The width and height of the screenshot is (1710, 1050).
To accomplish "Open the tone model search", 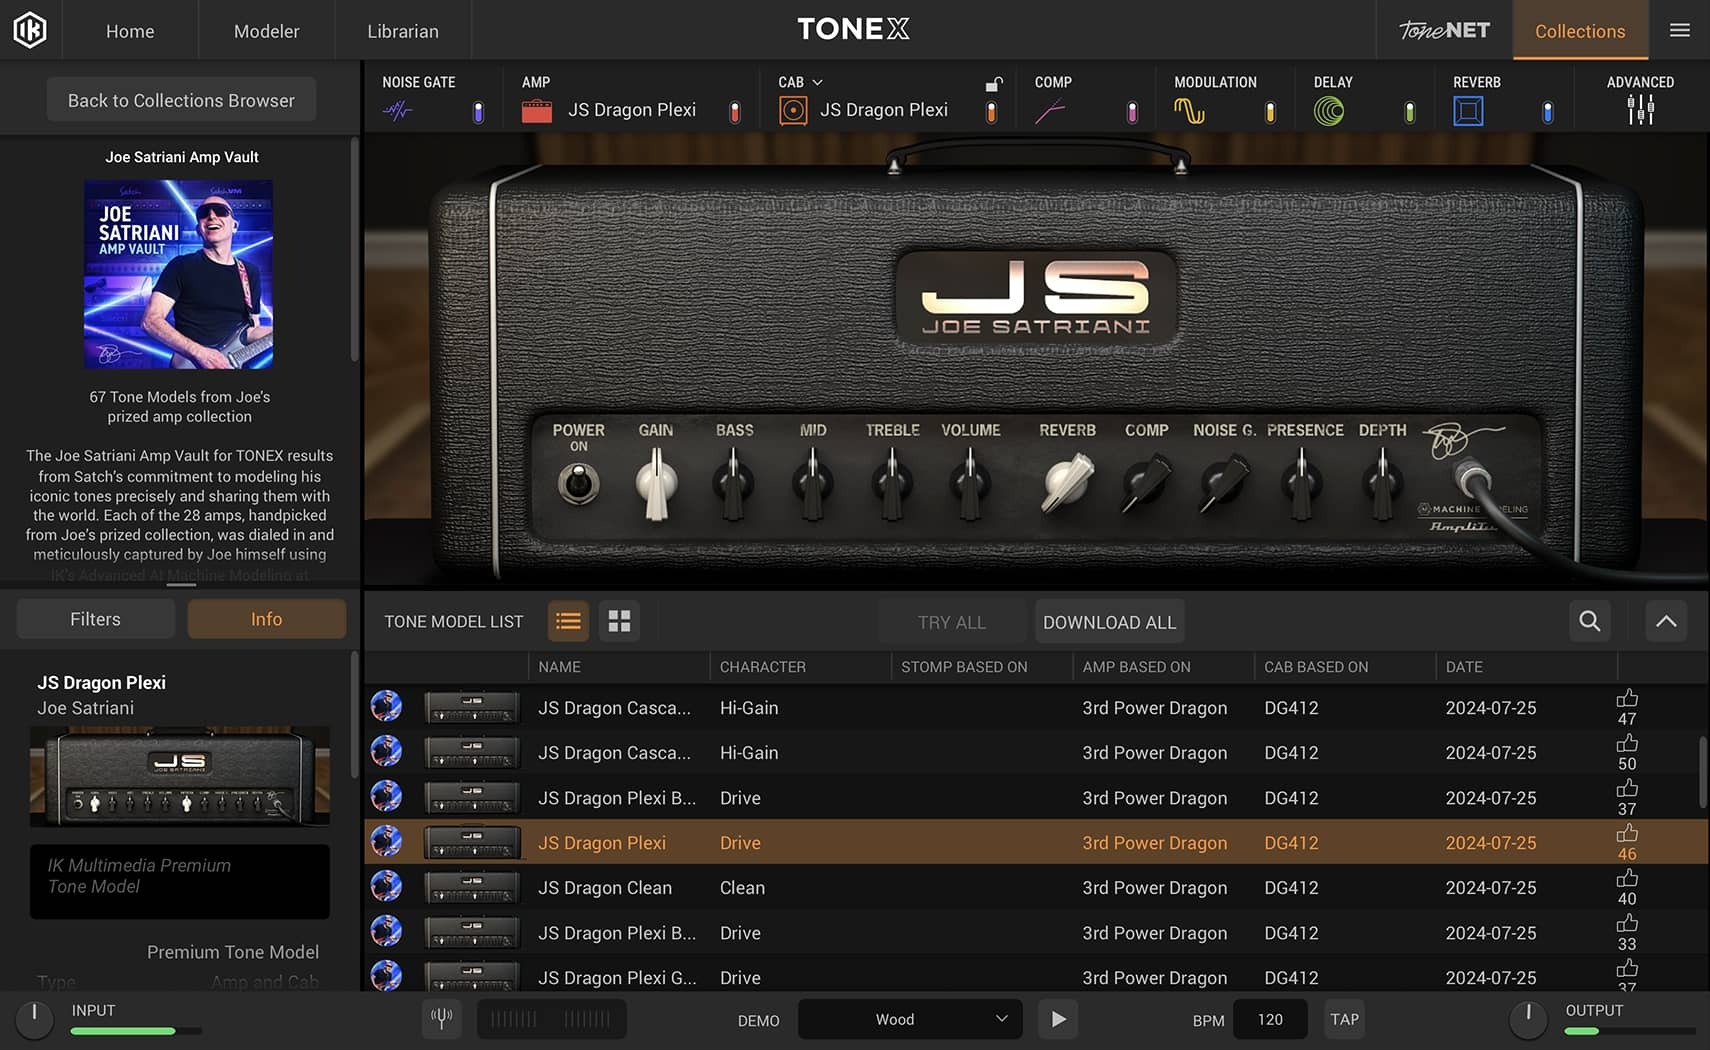I will [1589, 621].
